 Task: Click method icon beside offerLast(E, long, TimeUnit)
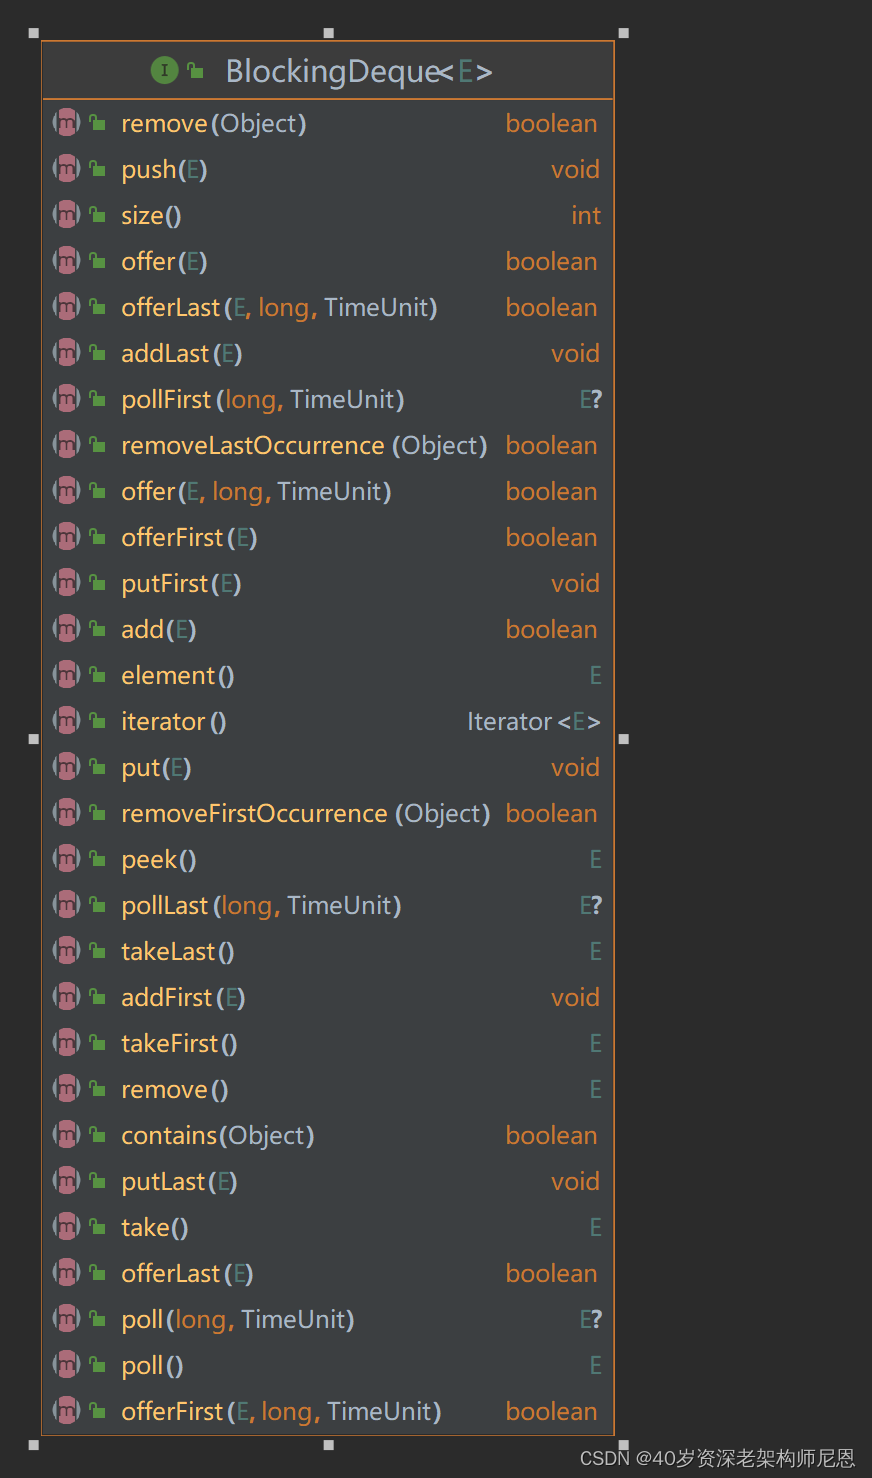[x=66, y=307]
